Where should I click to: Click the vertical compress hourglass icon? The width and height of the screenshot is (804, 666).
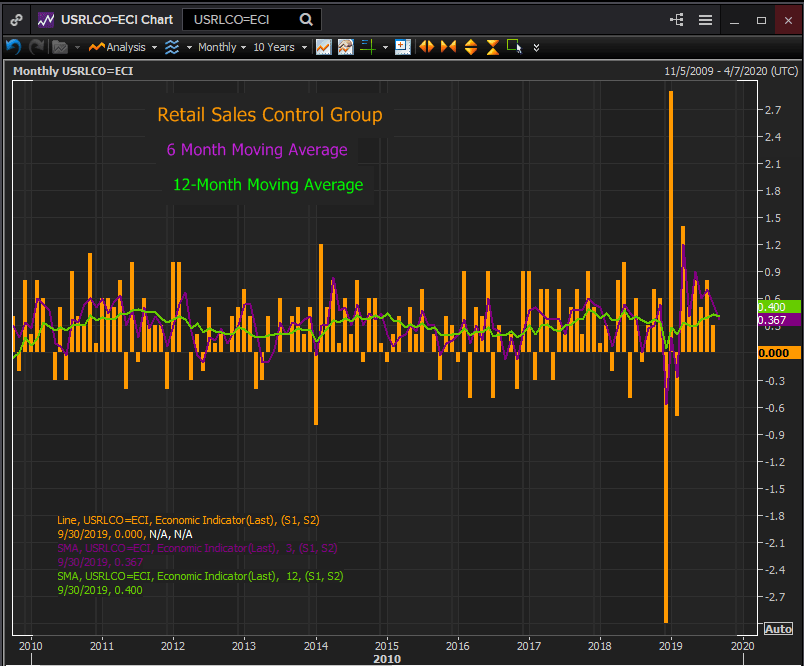[x=492, y=47]
